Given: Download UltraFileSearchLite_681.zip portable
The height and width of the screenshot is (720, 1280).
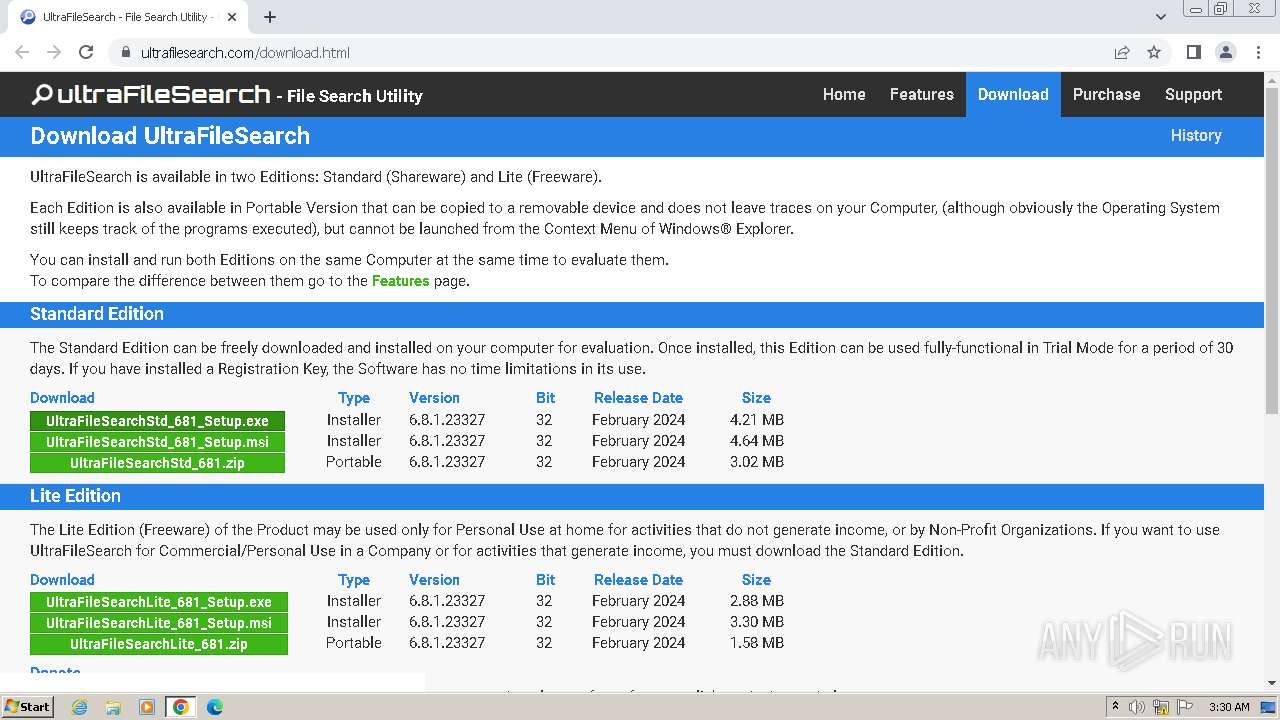Looking at the screenshot, I should 158,644.
